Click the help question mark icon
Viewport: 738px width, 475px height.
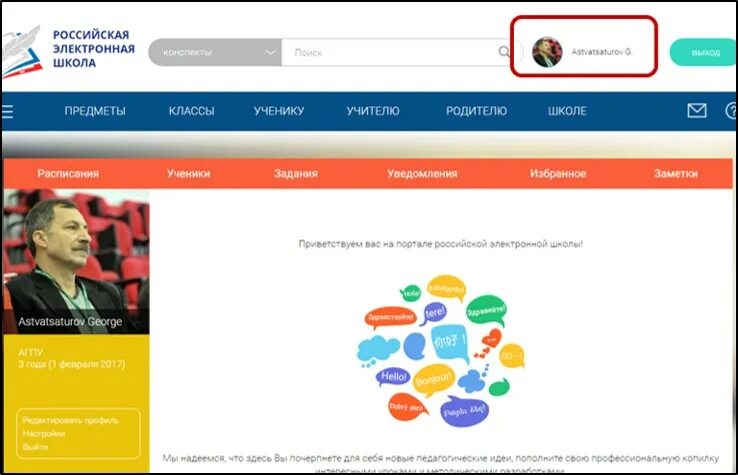coord(731,111)
